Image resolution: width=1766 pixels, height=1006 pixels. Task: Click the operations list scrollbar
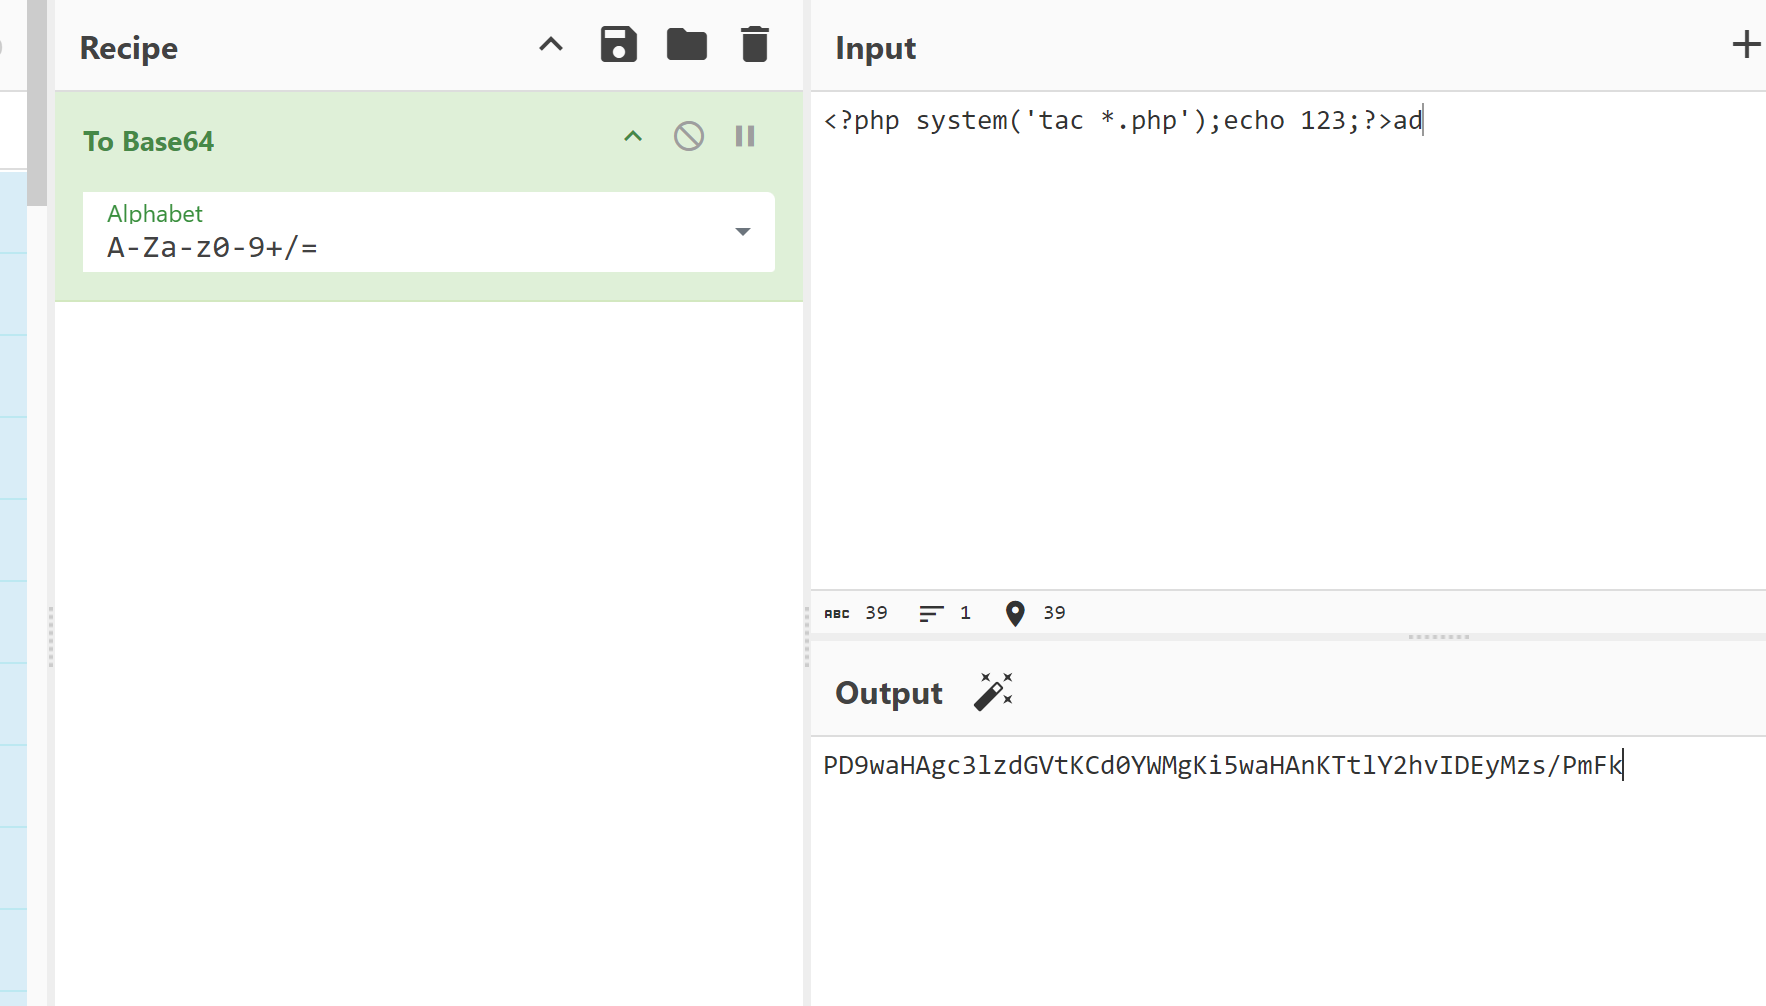pyautogui.click(x=37, y=103)
